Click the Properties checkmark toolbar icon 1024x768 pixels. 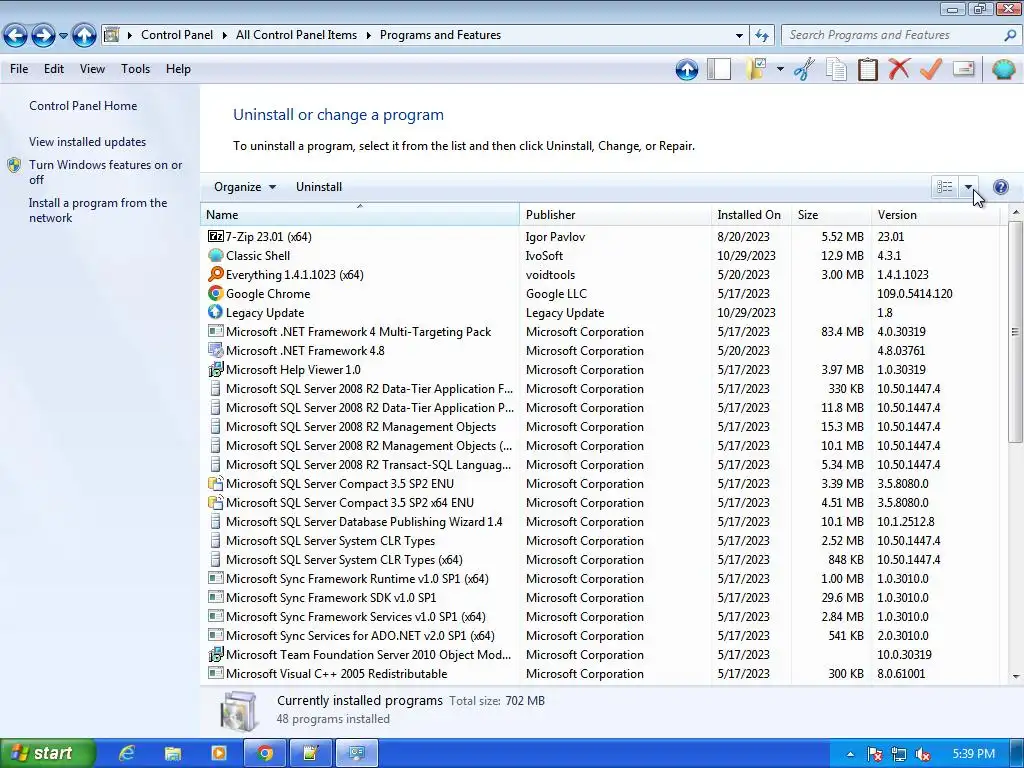tap(931, 69)
